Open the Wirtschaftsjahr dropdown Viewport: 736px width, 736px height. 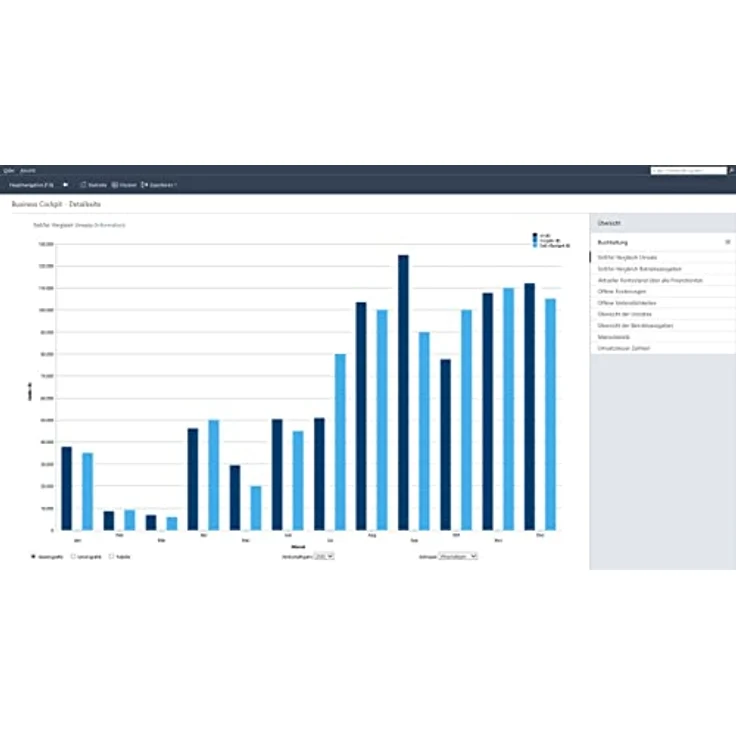324,556
